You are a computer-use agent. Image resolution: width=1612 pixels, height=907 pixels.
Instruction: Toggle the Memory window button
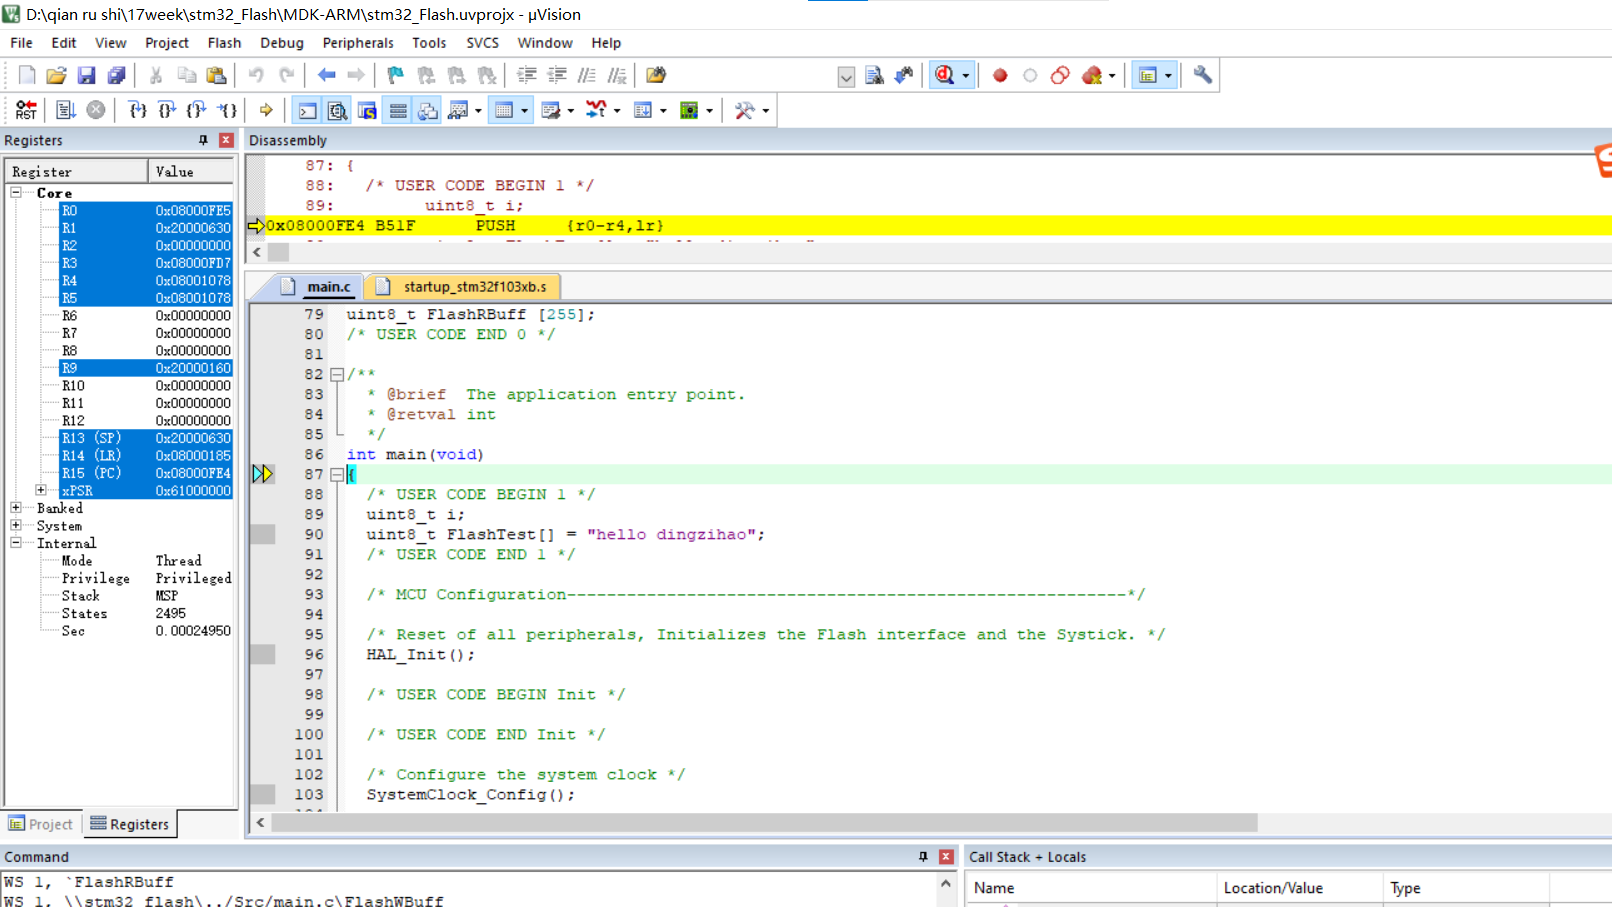504,110
